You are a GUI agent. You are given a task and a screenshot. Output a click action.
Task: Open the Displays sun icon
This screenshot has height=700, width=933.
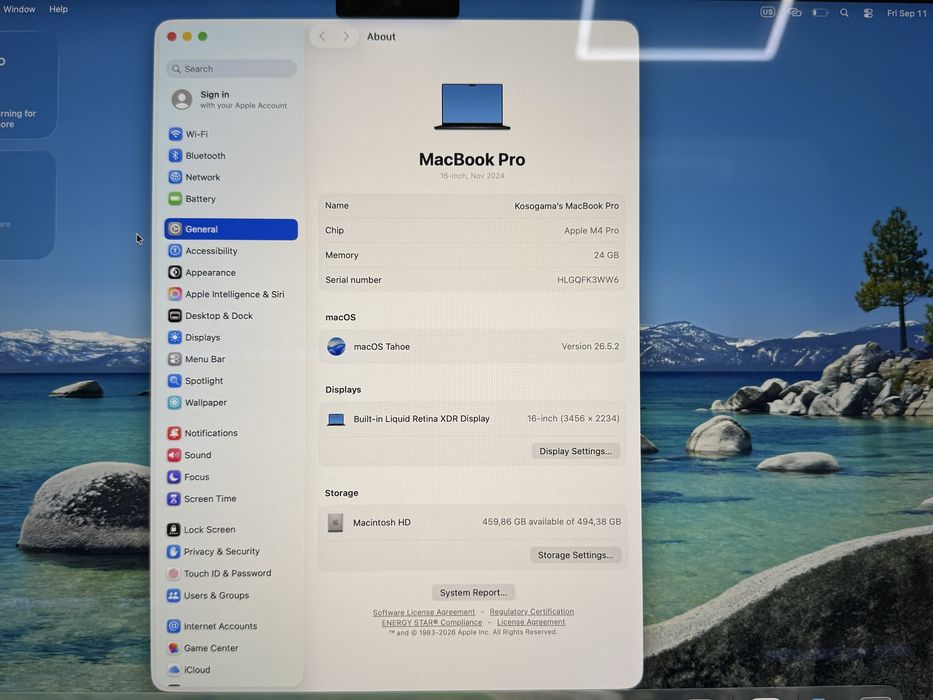coord(175,338)
